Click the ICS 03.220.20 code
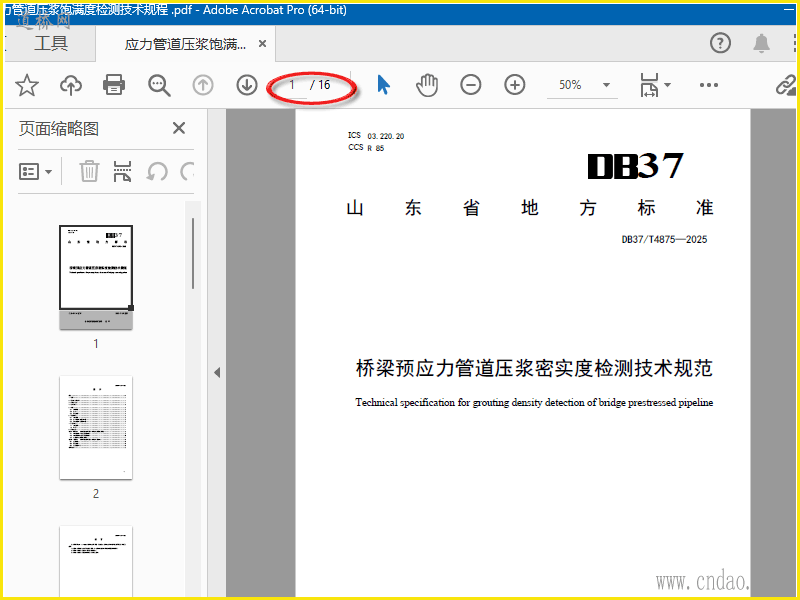Viewport: 800px width, 600px height. pos(376,136)
